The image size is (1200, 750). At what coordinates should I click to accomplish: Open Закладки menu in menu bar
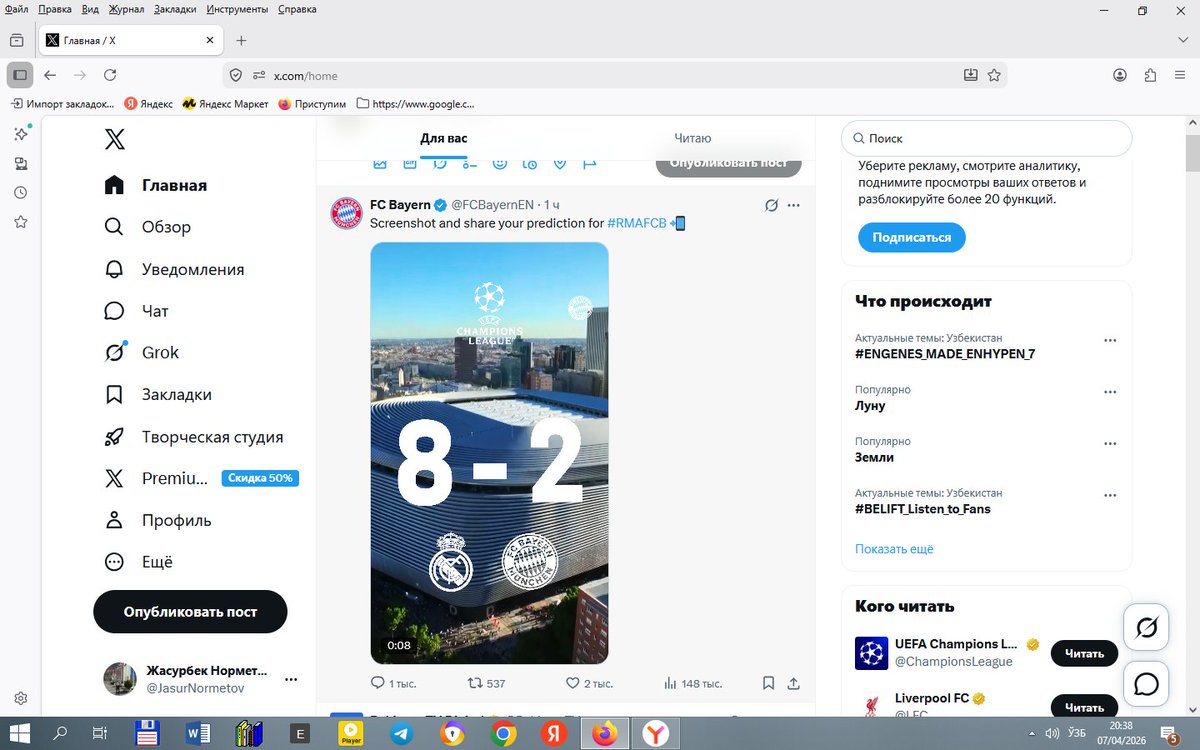[175, 9]
